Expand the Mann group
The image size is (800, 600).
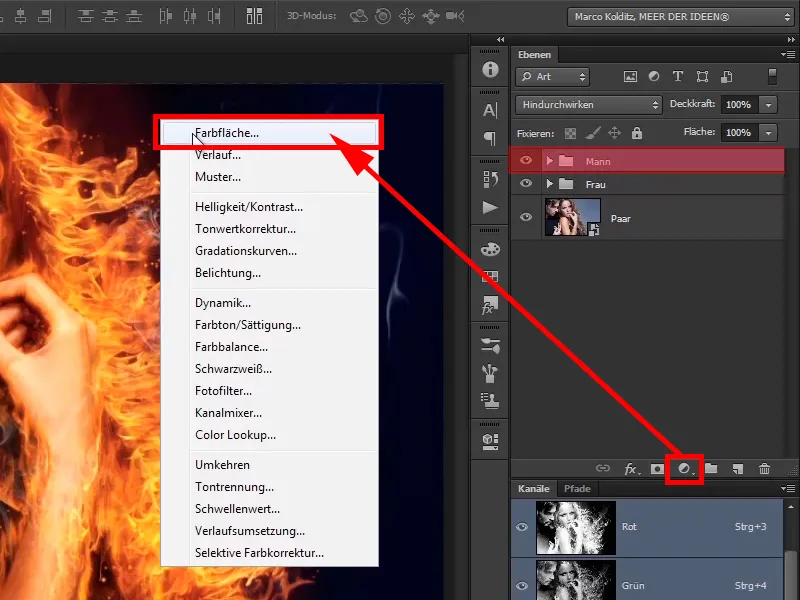pos(549,161)
